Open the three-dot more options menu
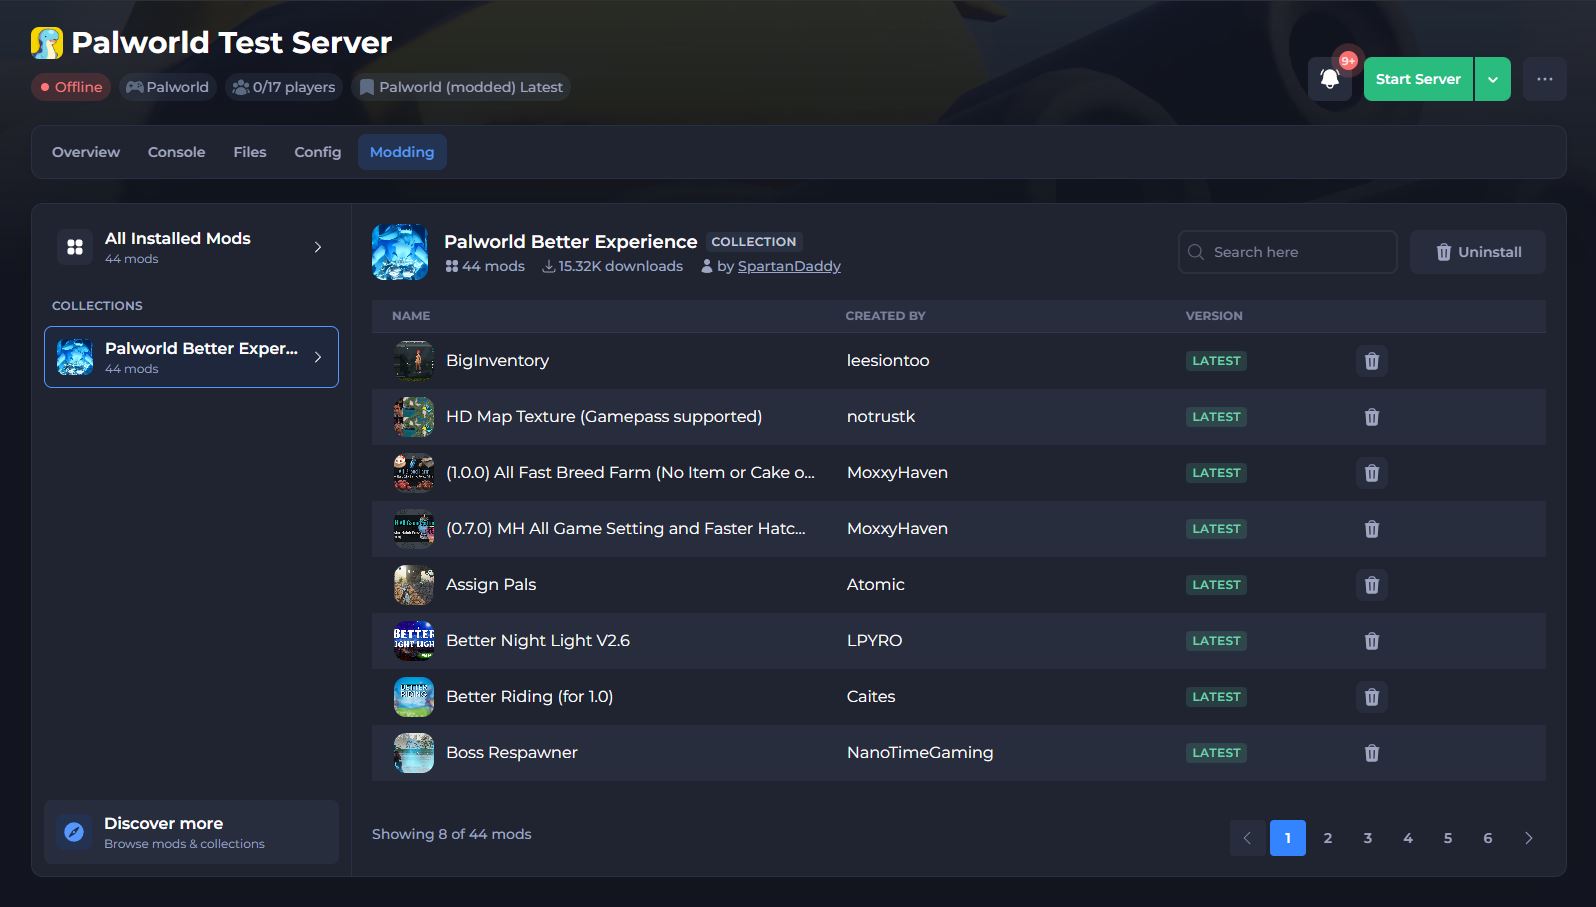Screen dimensions: 1596x907 (1545, 79)
